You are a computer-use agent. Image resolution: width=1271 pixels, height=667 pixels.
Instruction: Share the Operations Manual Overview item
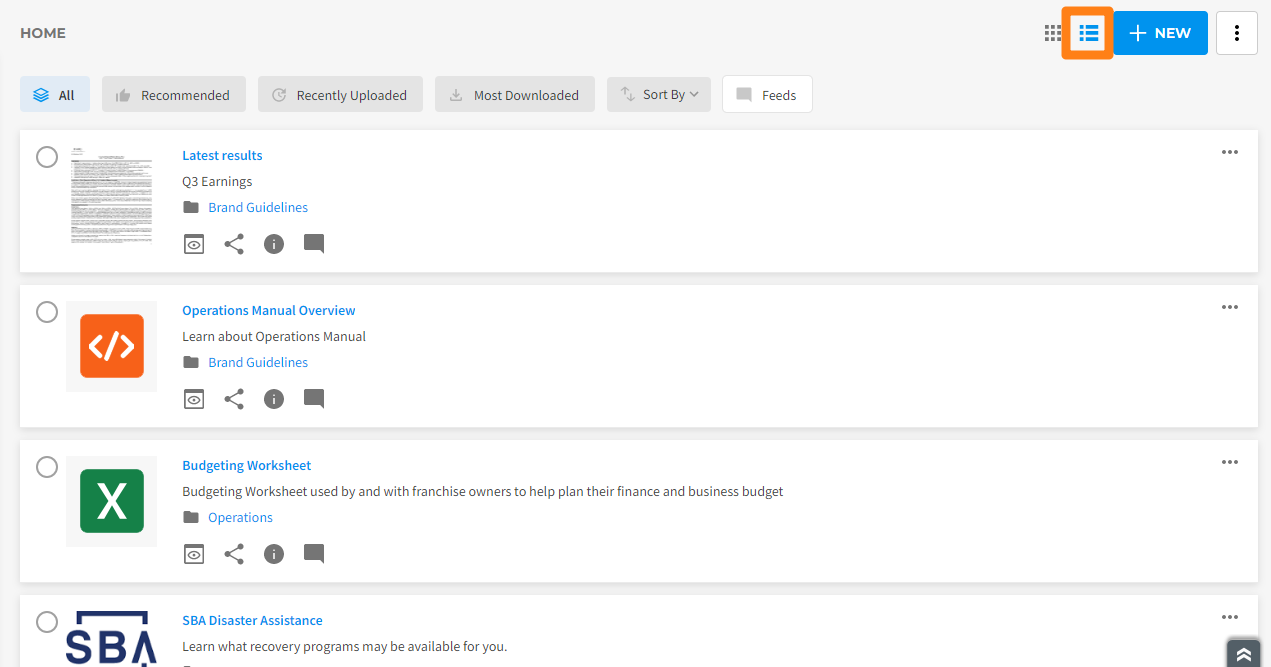pyautogui.click(x=234, y=399)
